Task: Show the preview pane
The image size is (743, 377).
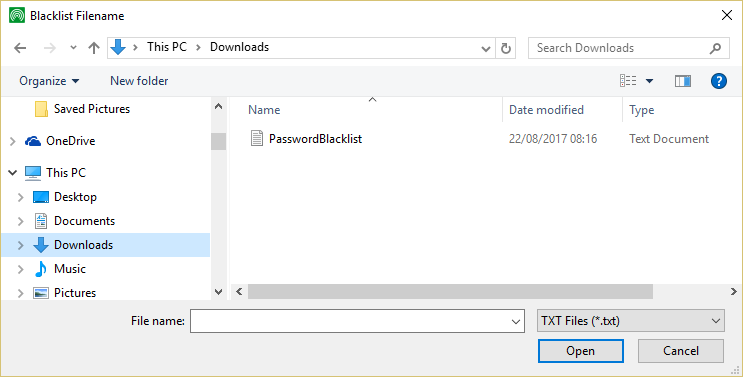Action: pos(682,81)
